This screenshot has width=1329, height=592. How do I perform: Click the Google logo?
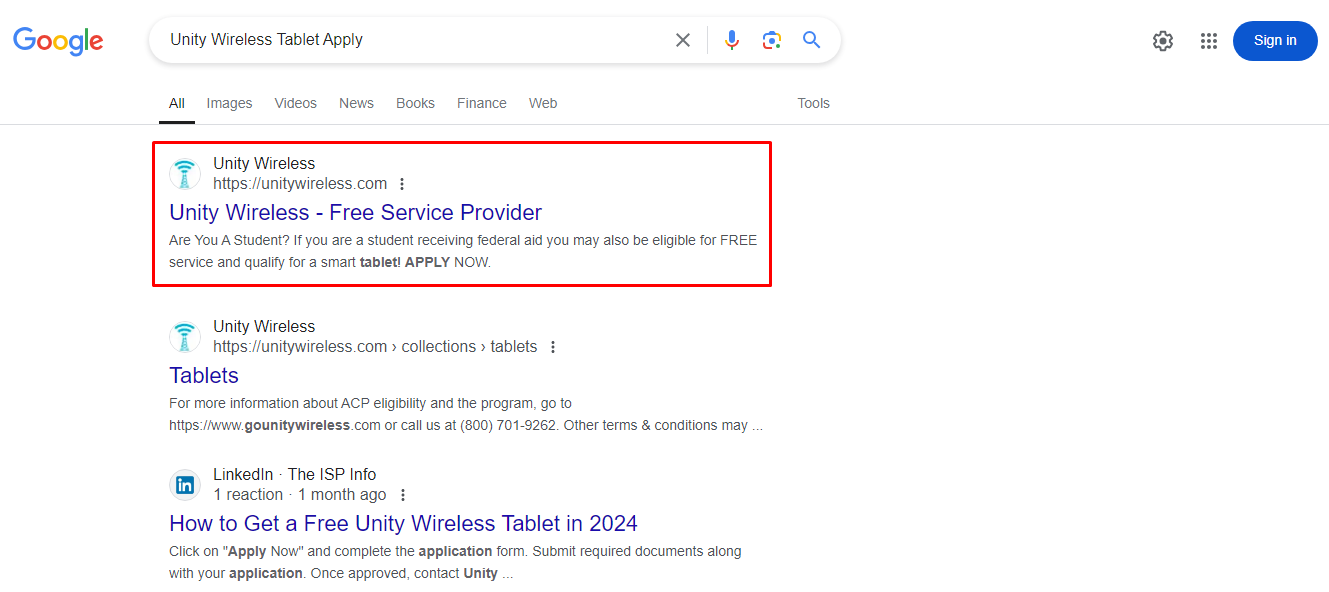(58, 41)
